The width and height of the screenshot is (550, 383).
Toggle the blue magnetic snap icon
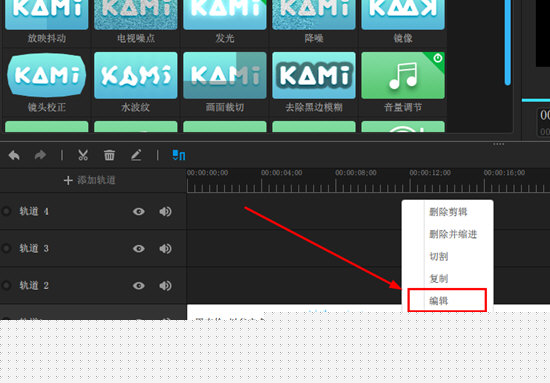[x=179, y=155]
